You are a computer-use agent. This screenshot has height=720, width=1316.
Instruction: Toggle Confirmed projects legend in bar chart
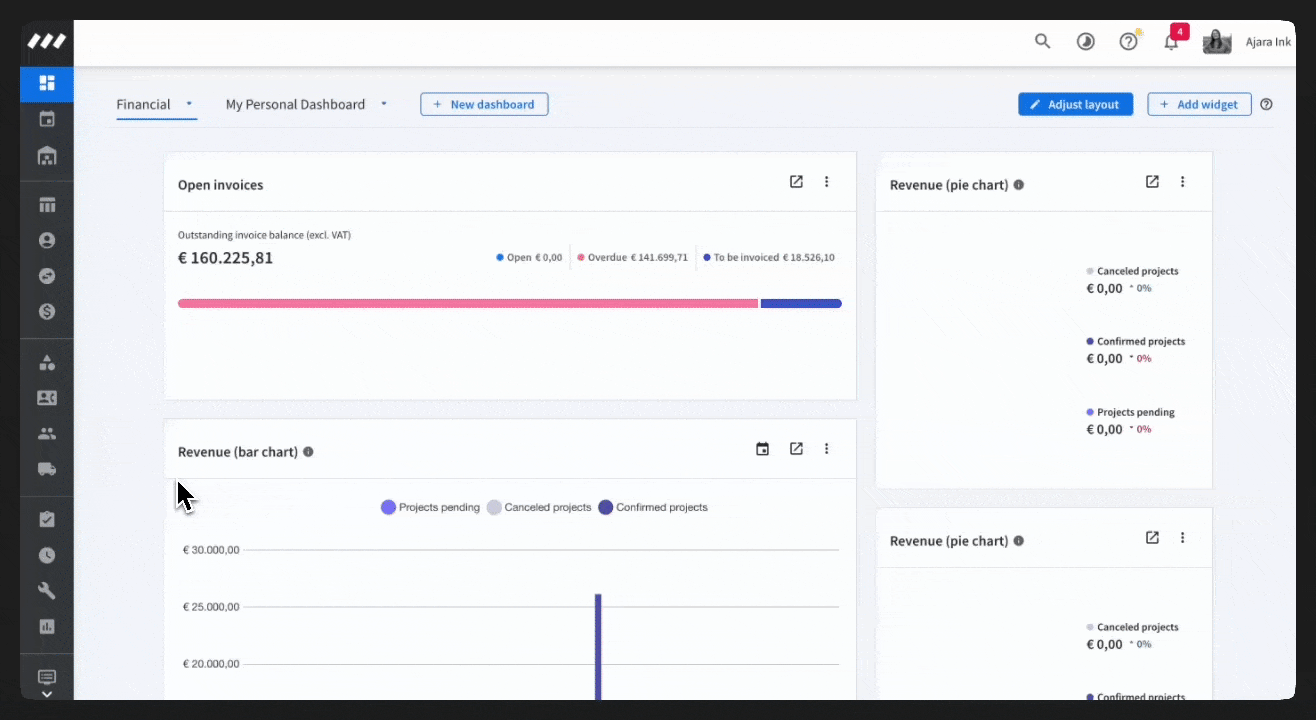click(653, 507)
